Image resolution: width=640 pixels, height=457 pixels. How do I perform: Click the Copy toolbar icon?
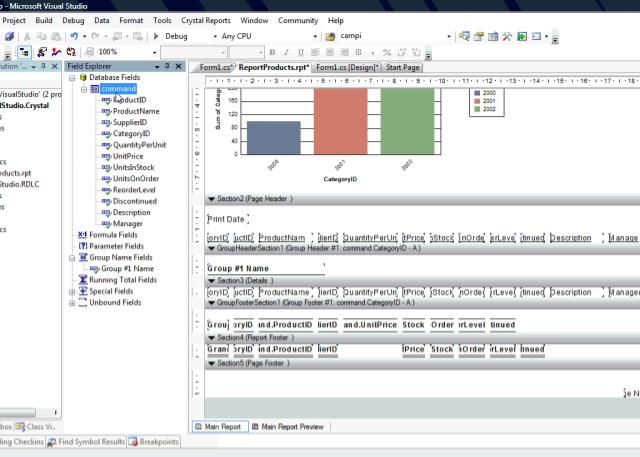coord(41,36)
